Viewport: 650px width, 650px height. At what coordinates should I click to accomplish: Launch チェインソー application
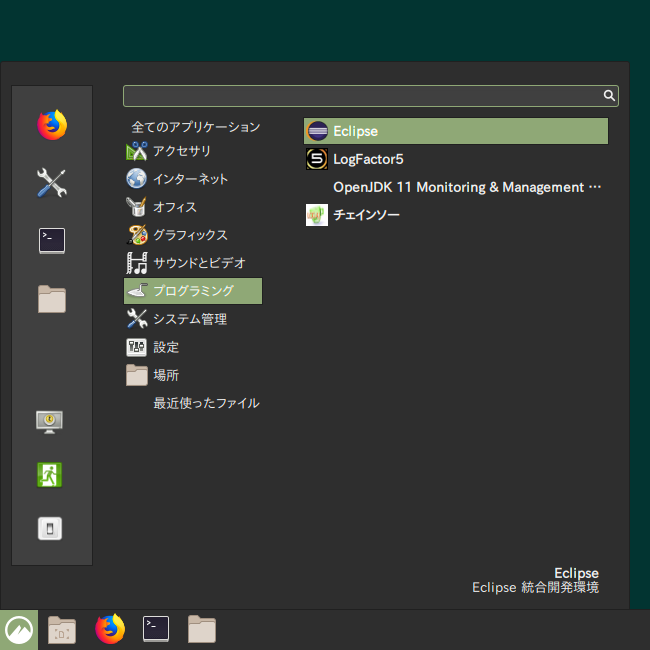pyautogui.click(x=456, y=215)
